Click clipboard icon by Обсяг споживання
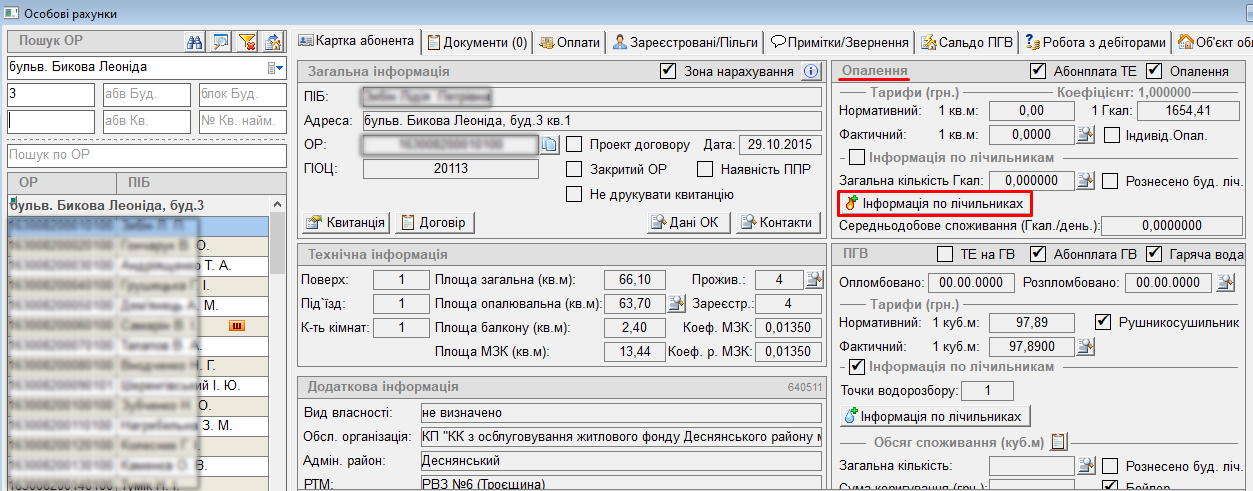Screen dimensions: 1253x491 tap(1058, 441)
